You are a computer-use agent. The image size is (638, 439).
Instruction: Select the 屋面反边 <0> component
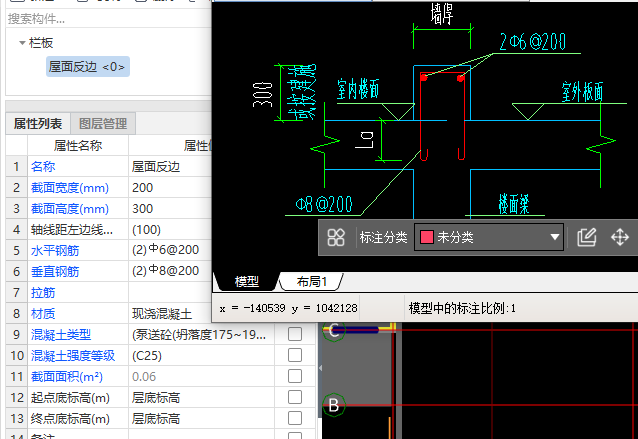tap(87, 67)
